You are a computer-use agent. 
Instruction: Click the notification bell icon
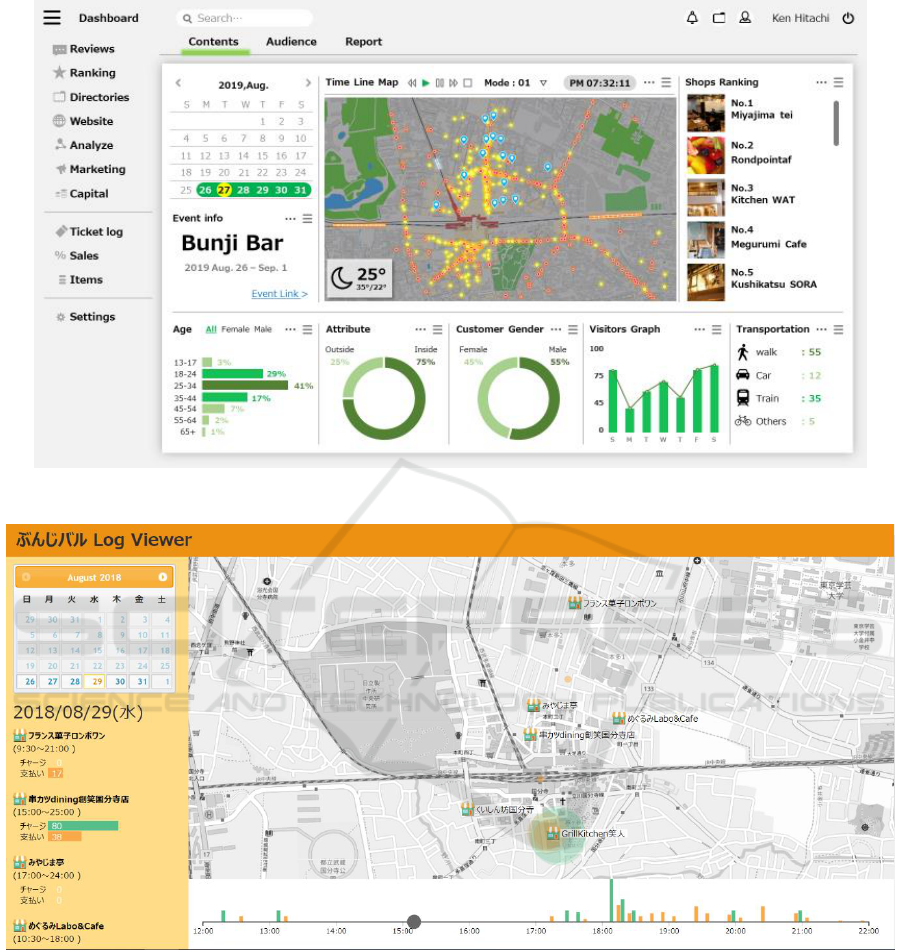(x=692, y=18)
